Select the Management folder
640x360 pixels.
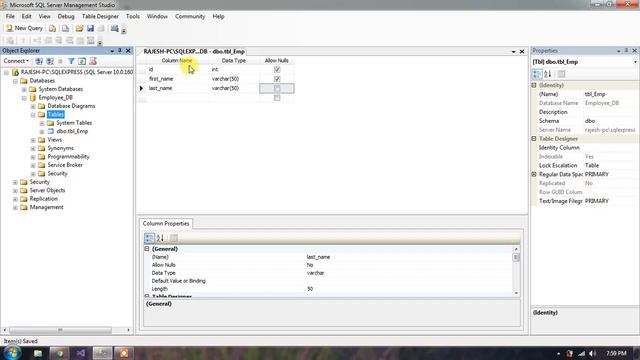click(x=47, y=207)
